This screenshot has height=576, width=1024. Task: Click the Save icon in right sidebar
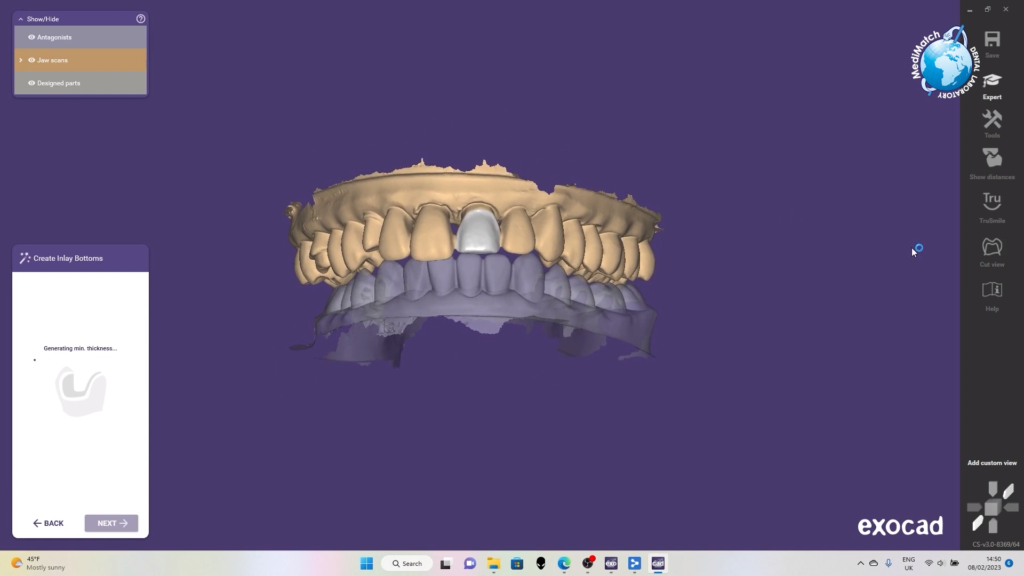click(x=991, y=40)
